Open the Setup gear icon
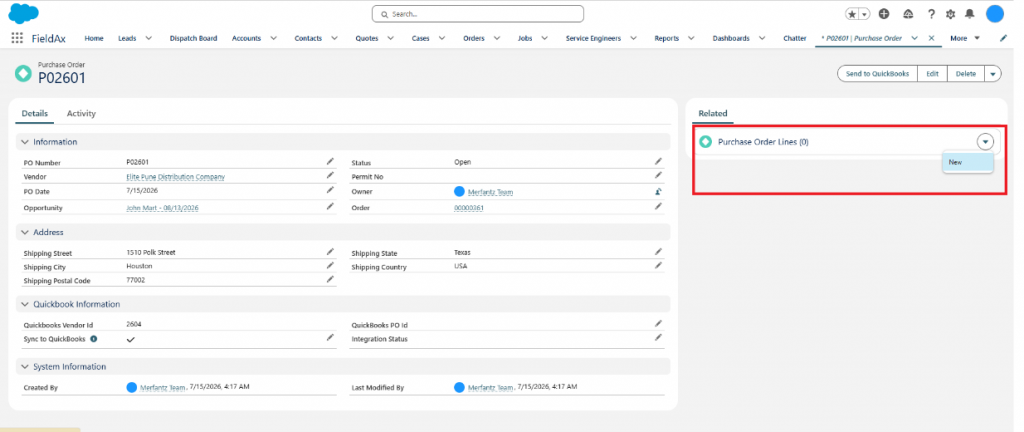This screenshot has width=1024, height=432. [950, 14]
